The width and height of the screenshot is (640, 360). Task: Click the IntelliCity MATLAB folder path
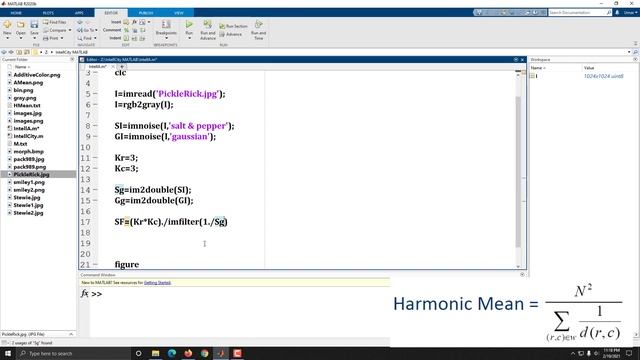click(71, 52)
